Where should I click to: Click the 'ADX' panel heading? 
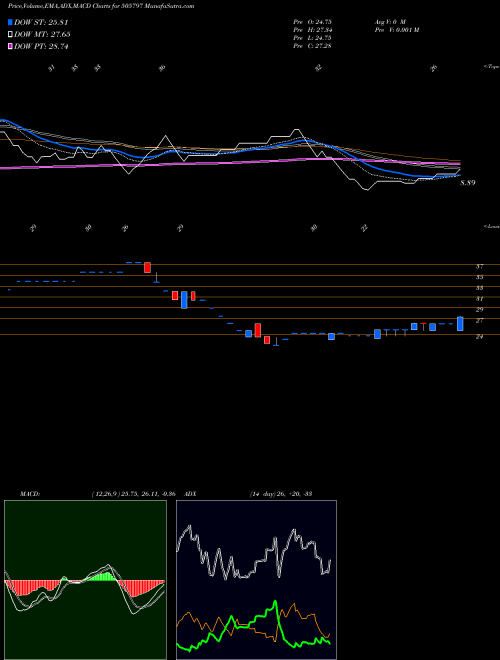pos(191,494)
